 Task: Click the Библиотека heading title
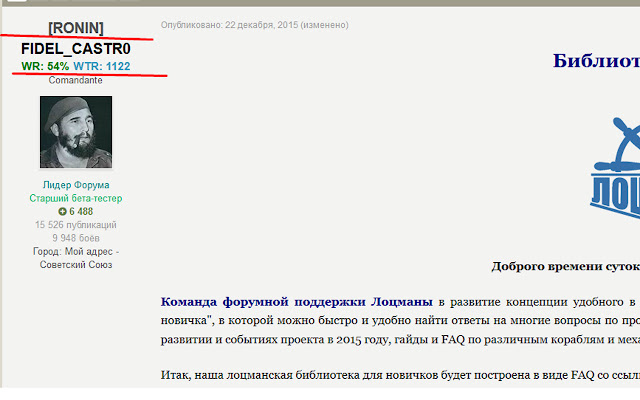pyautogui.click(x=596, y=61)
